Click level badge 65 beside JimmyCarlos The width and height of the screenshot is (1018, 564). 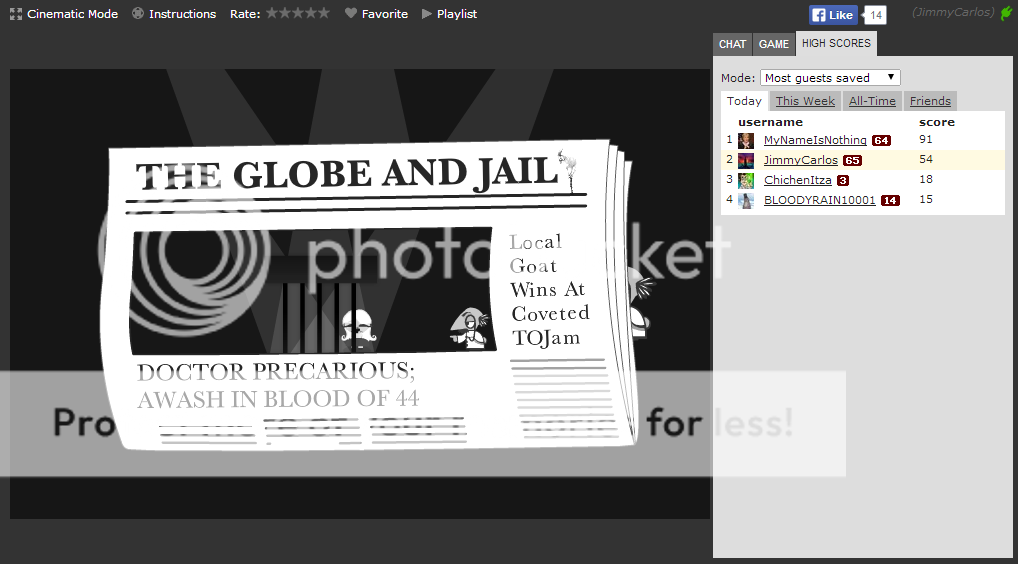pos(852,161)
